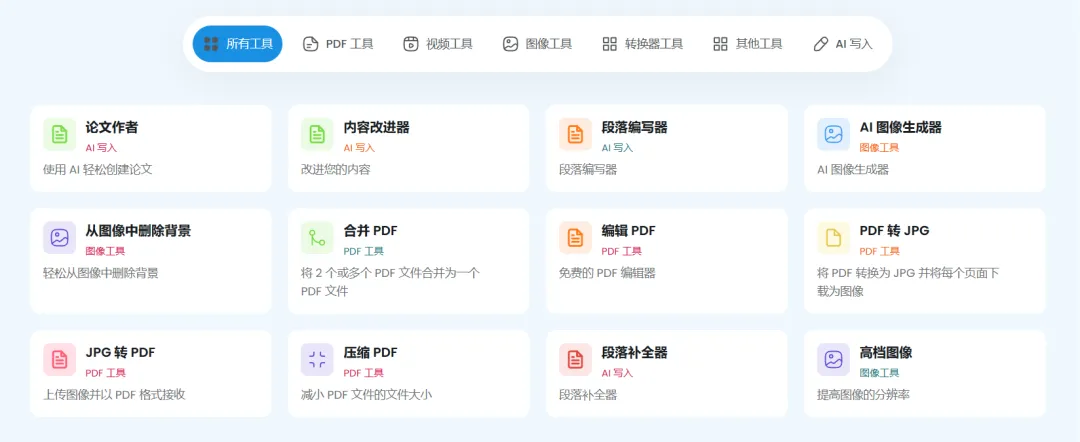Click the PDF 工具 tag under 压缩 PDF
Image resolution: width=1080 pixels, height=442 pixels.
click(364, 372)
